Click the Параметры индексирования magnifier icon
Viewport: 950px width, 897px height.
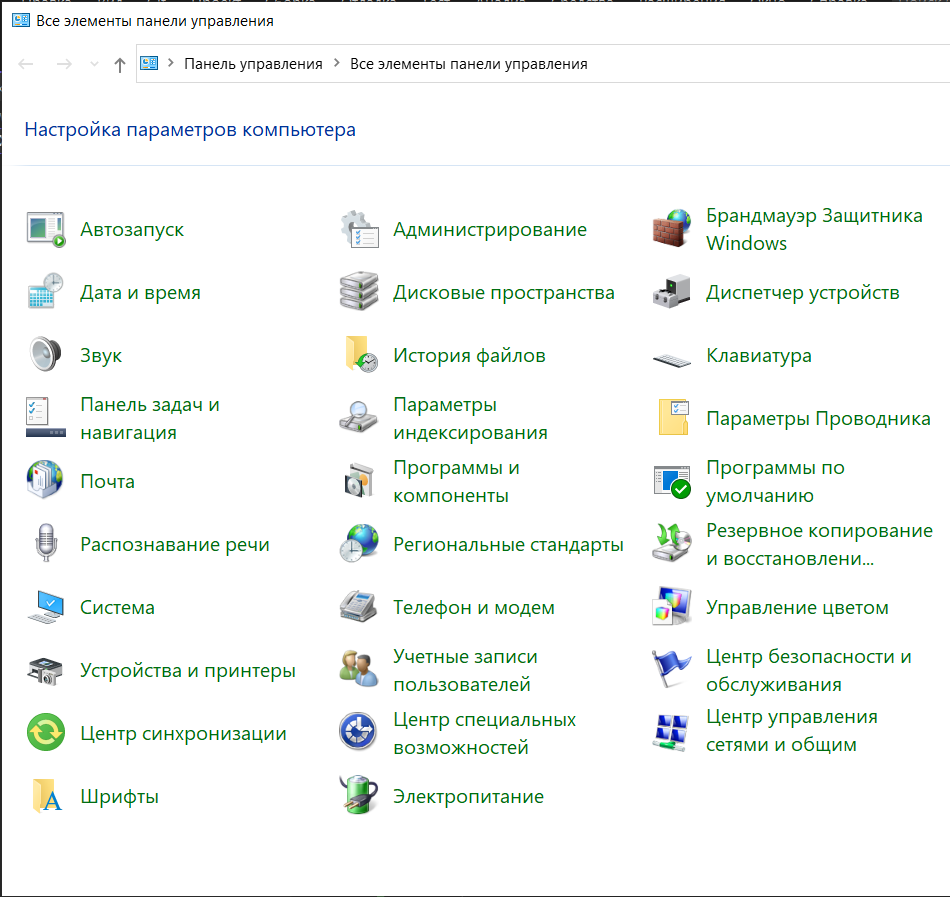[x=359, y=419]
